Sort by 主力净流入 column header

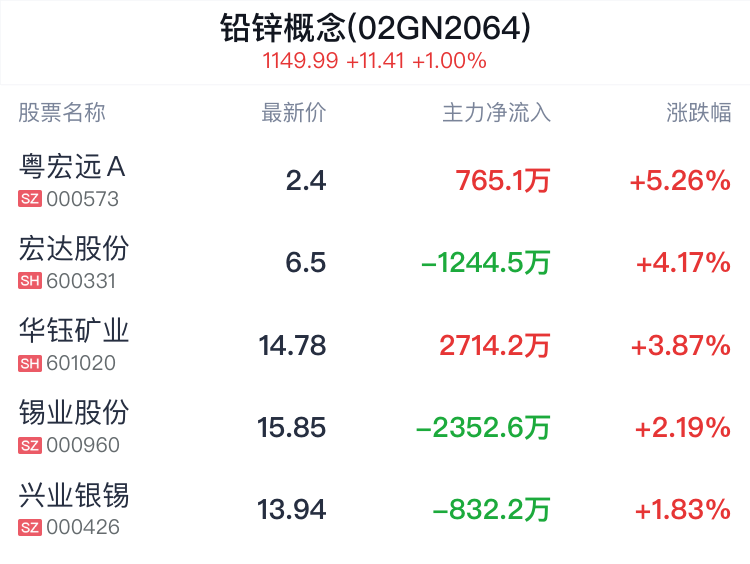(x=496, y=113)
